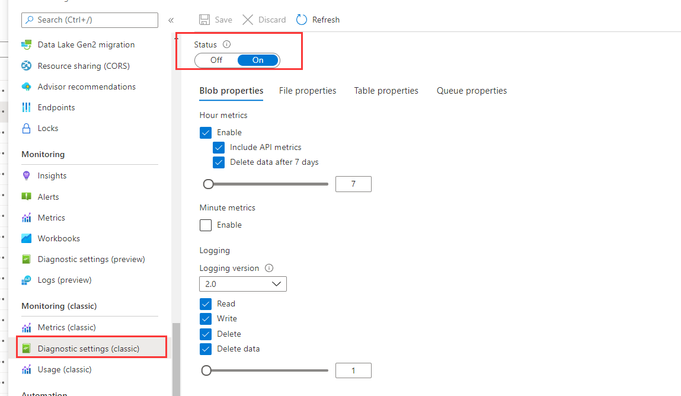681x396 pixels.
Task: Toggle Delete data after 7 days checkbox
Action: point(219,162)
